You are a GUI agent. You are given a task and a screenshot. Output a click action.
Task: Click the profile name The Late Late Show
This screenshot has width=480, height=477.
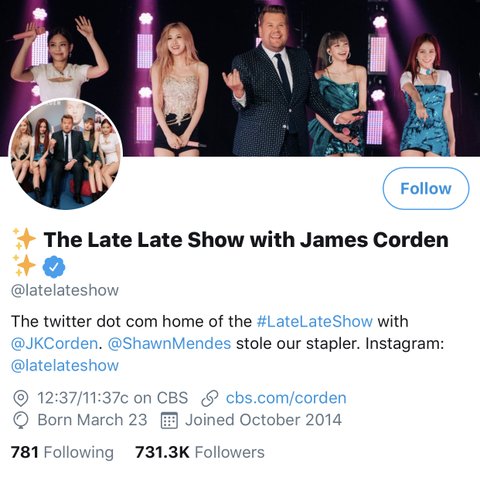pyautogui.click(x=246, y=239)
